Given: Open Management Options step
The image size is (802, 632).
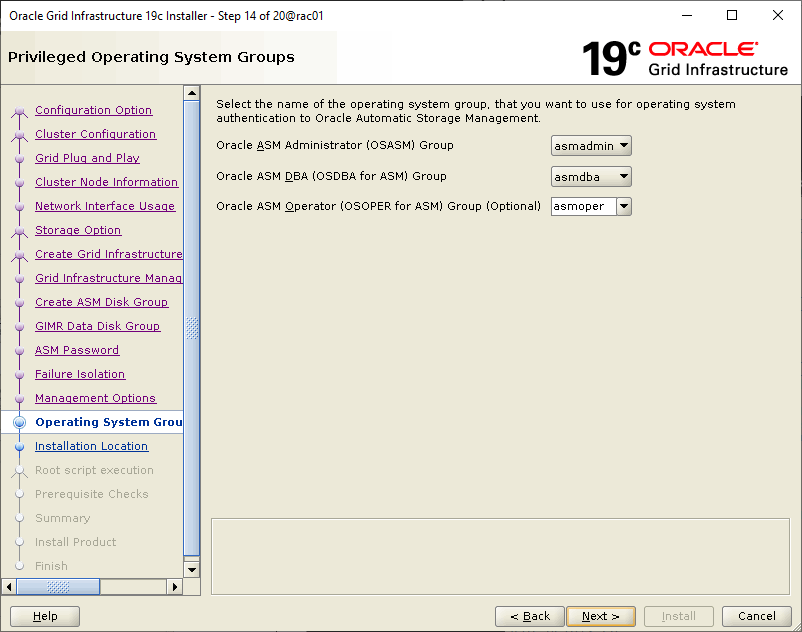Looking at the screenshot, I should [95, 398].
